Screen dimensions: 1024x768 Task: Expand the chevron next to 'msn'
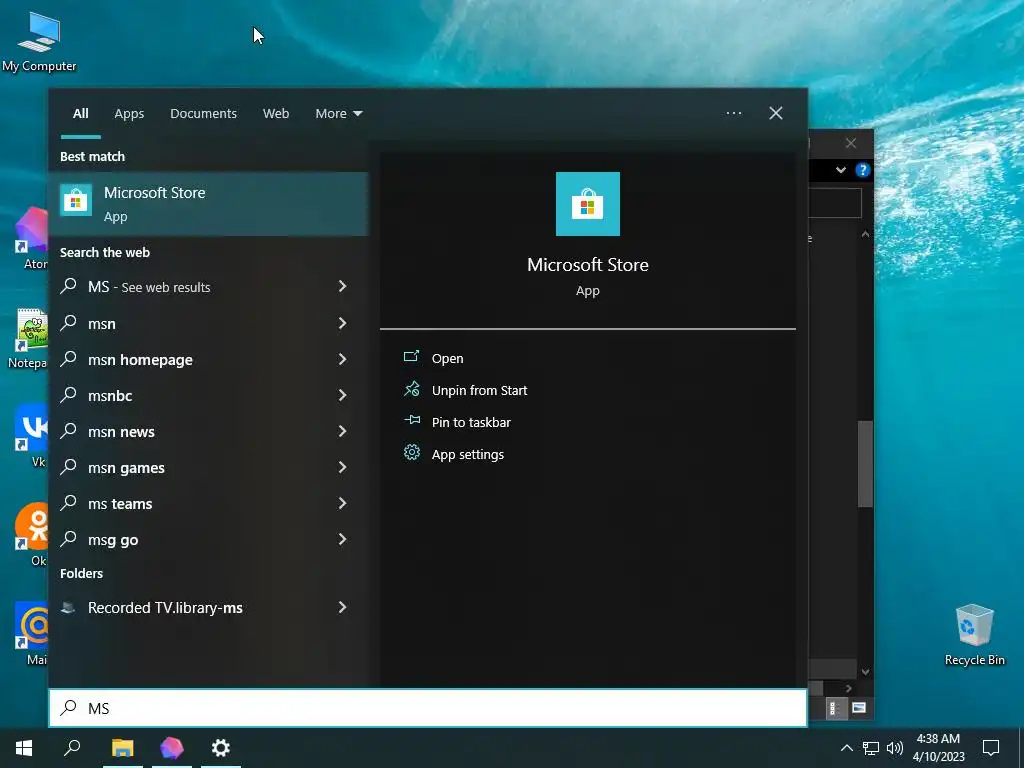coord(342,323)
